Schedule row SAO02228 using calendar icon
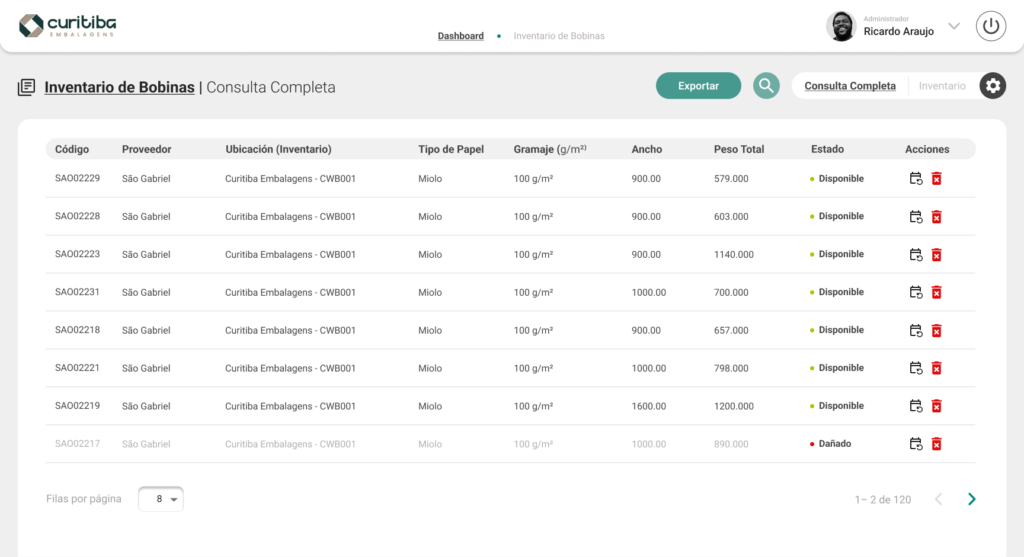Screen dimensions: 1024x557 916,217
